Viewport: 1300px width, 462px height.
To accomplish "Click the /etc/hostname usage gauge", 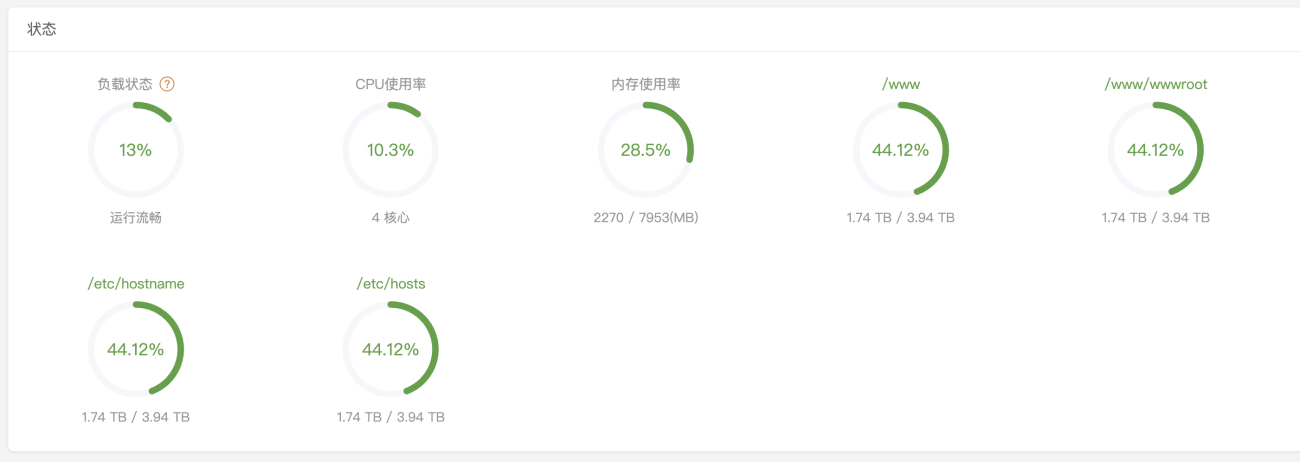I will pyautogui.click(x=136, y=350).
